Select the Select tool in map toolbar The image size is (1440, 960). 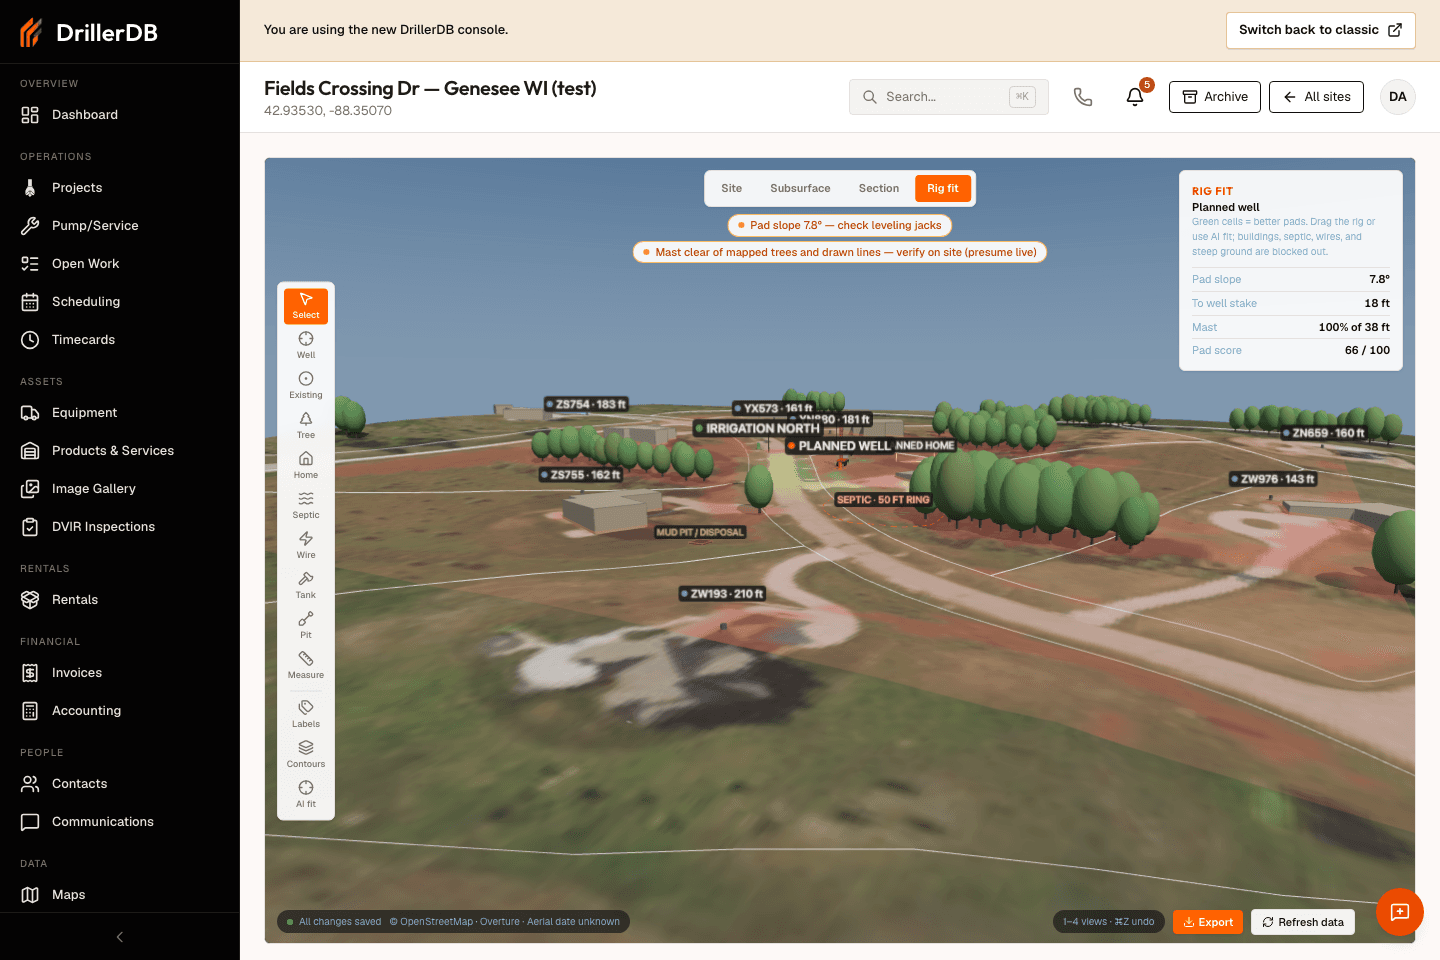tap(306, 306)
